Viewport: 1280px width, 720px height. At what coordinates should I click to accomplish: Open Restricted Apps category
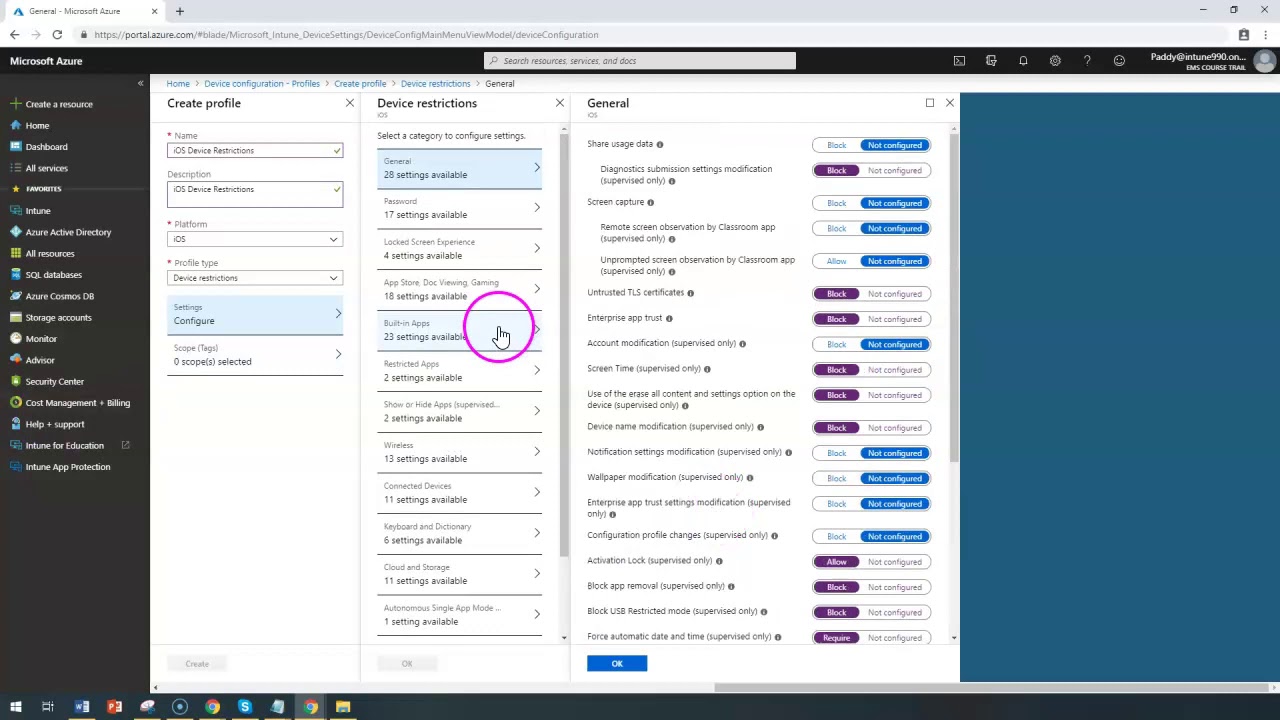[x=460, y=371]
